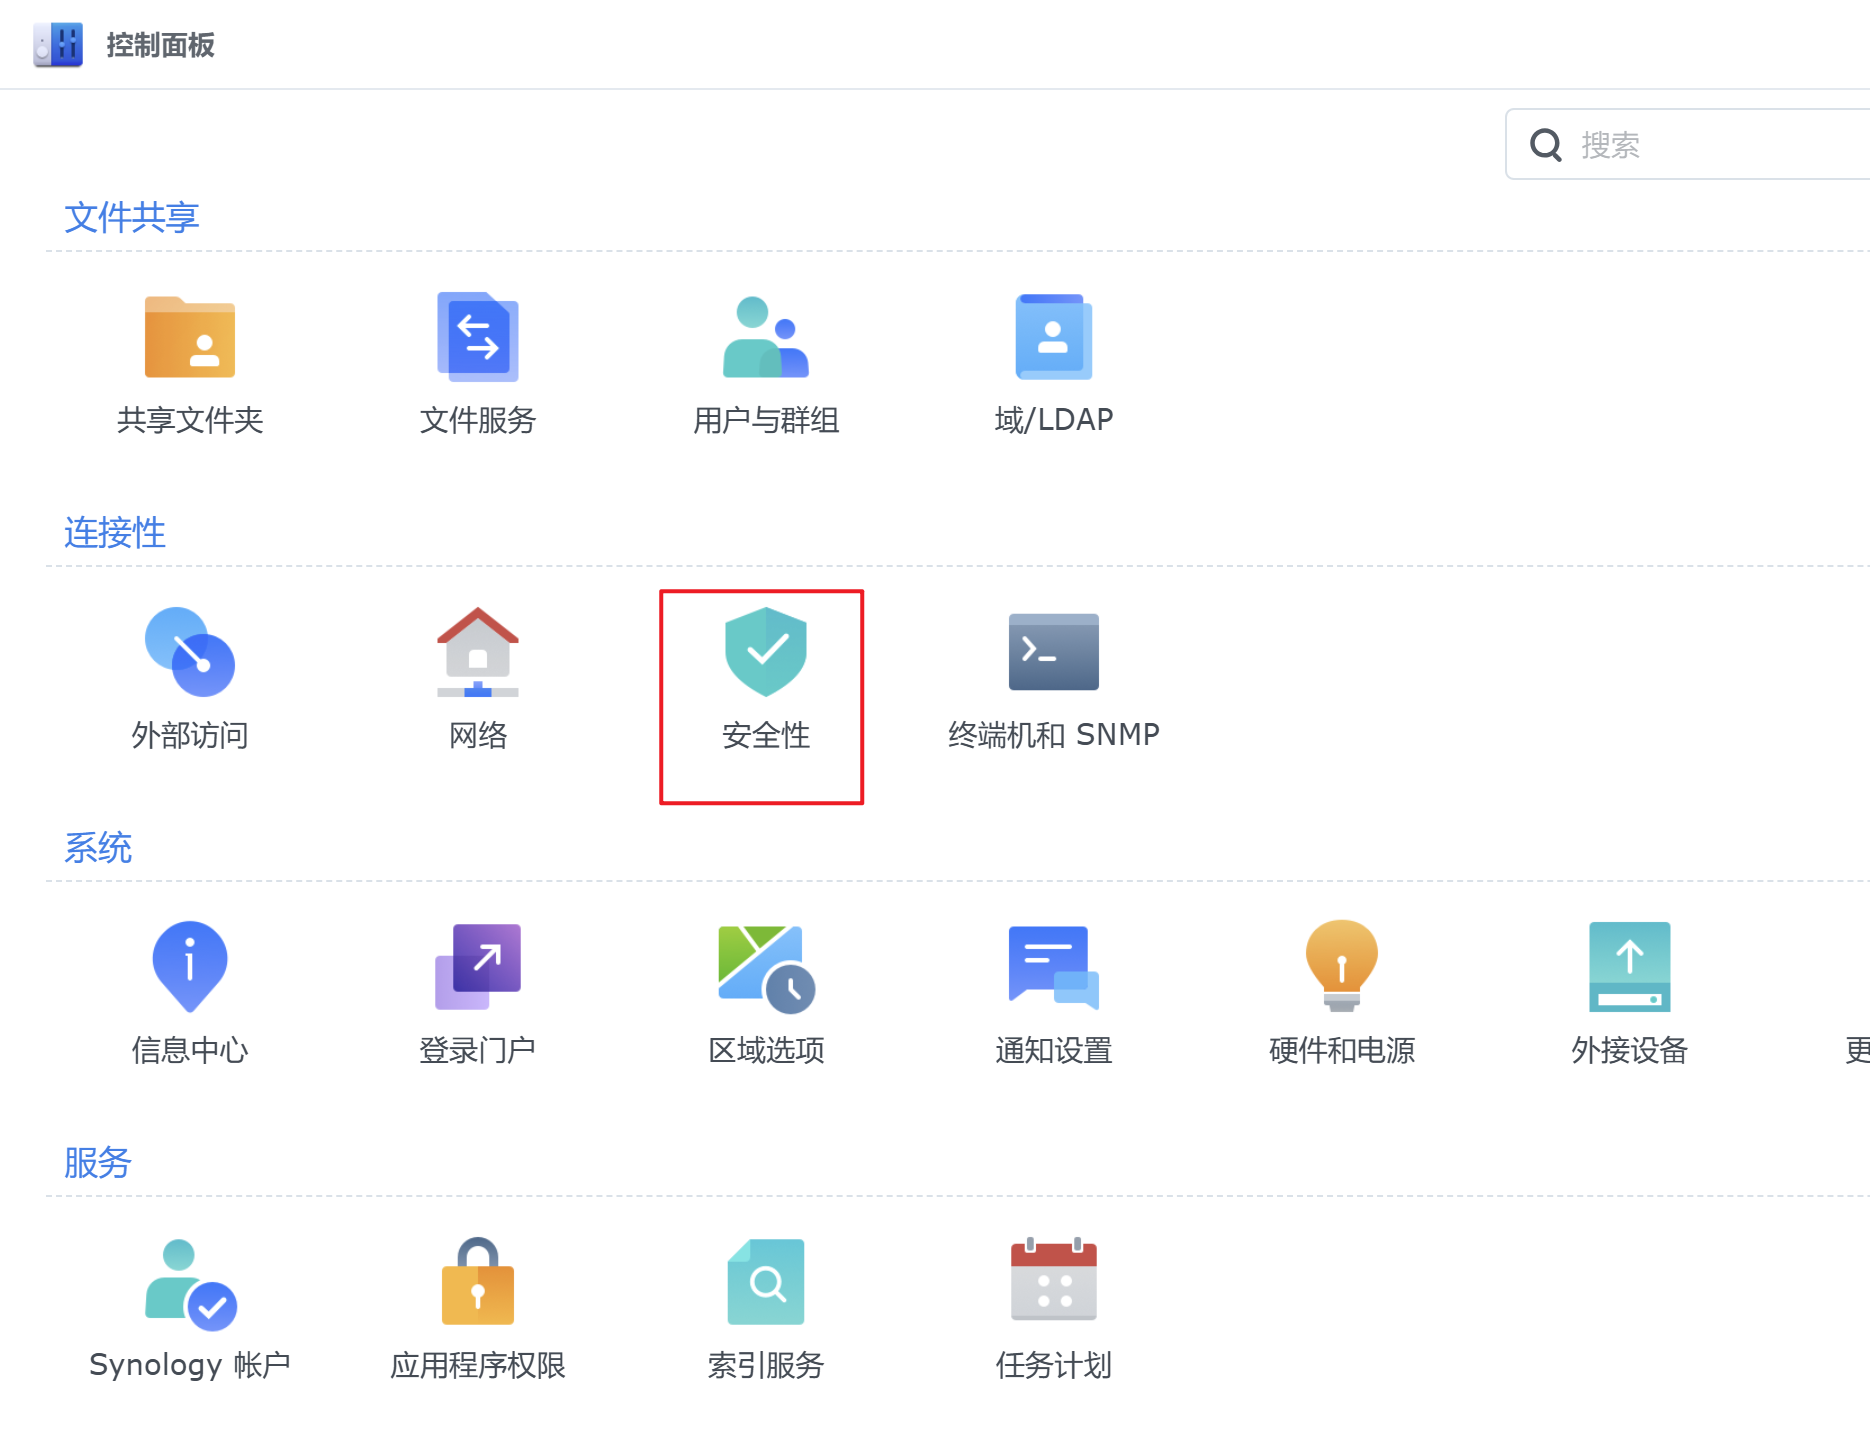Open the 域/LDAP settings icon
The width and height of the screenshot is (1870, 1454).
coord(1053,338)
